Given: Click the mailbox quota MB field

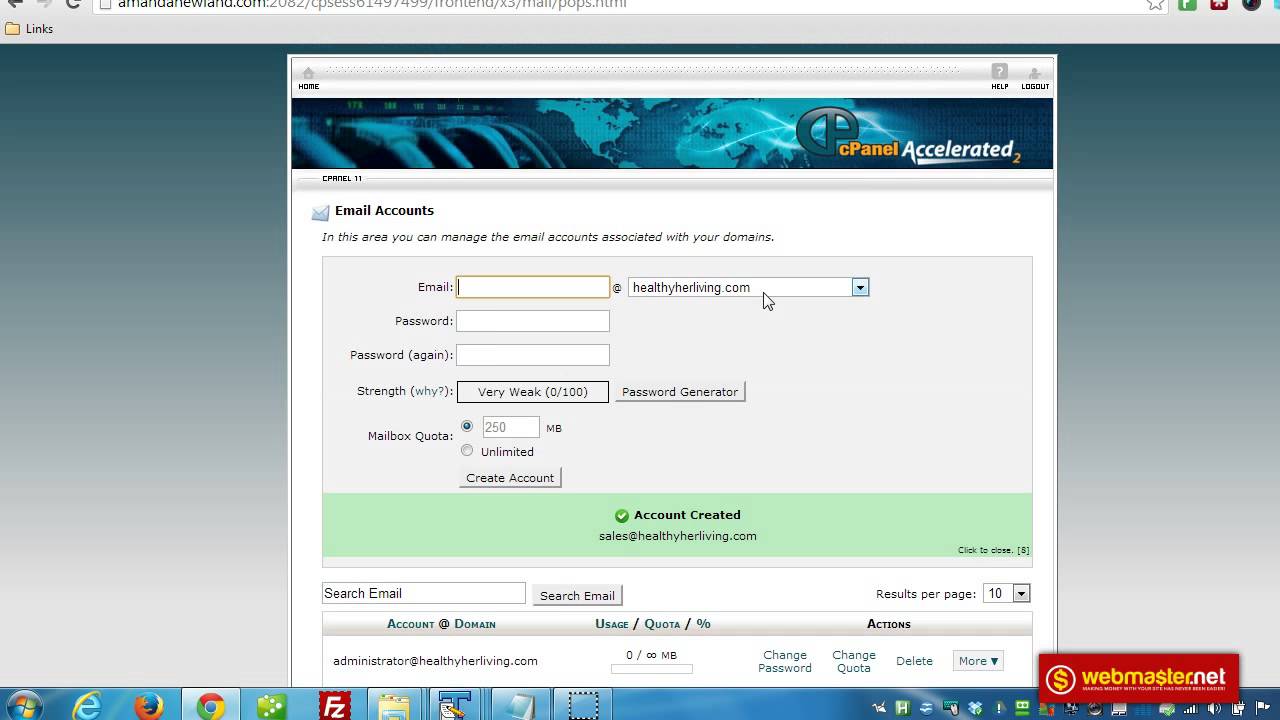Looking at the screenshot, I should point(511,427).
